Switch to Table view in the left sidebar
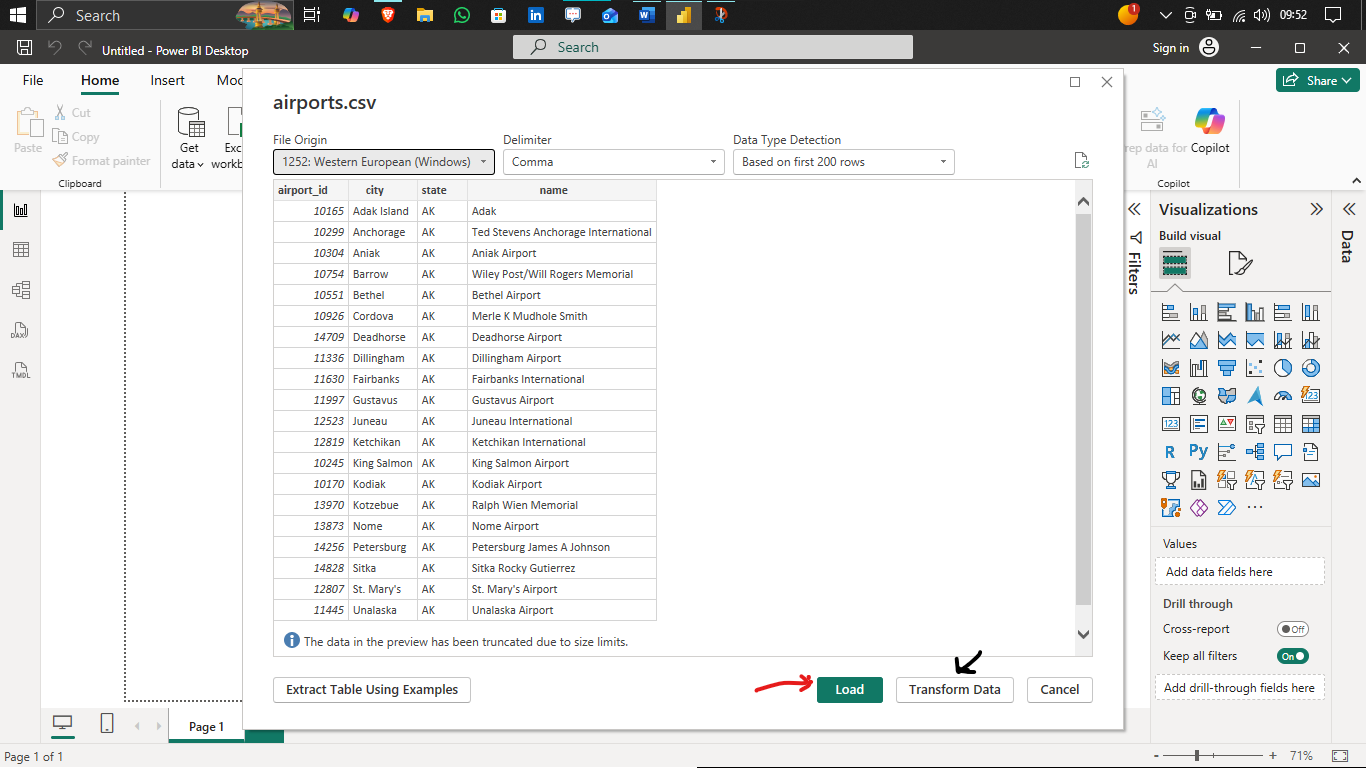 20,249
